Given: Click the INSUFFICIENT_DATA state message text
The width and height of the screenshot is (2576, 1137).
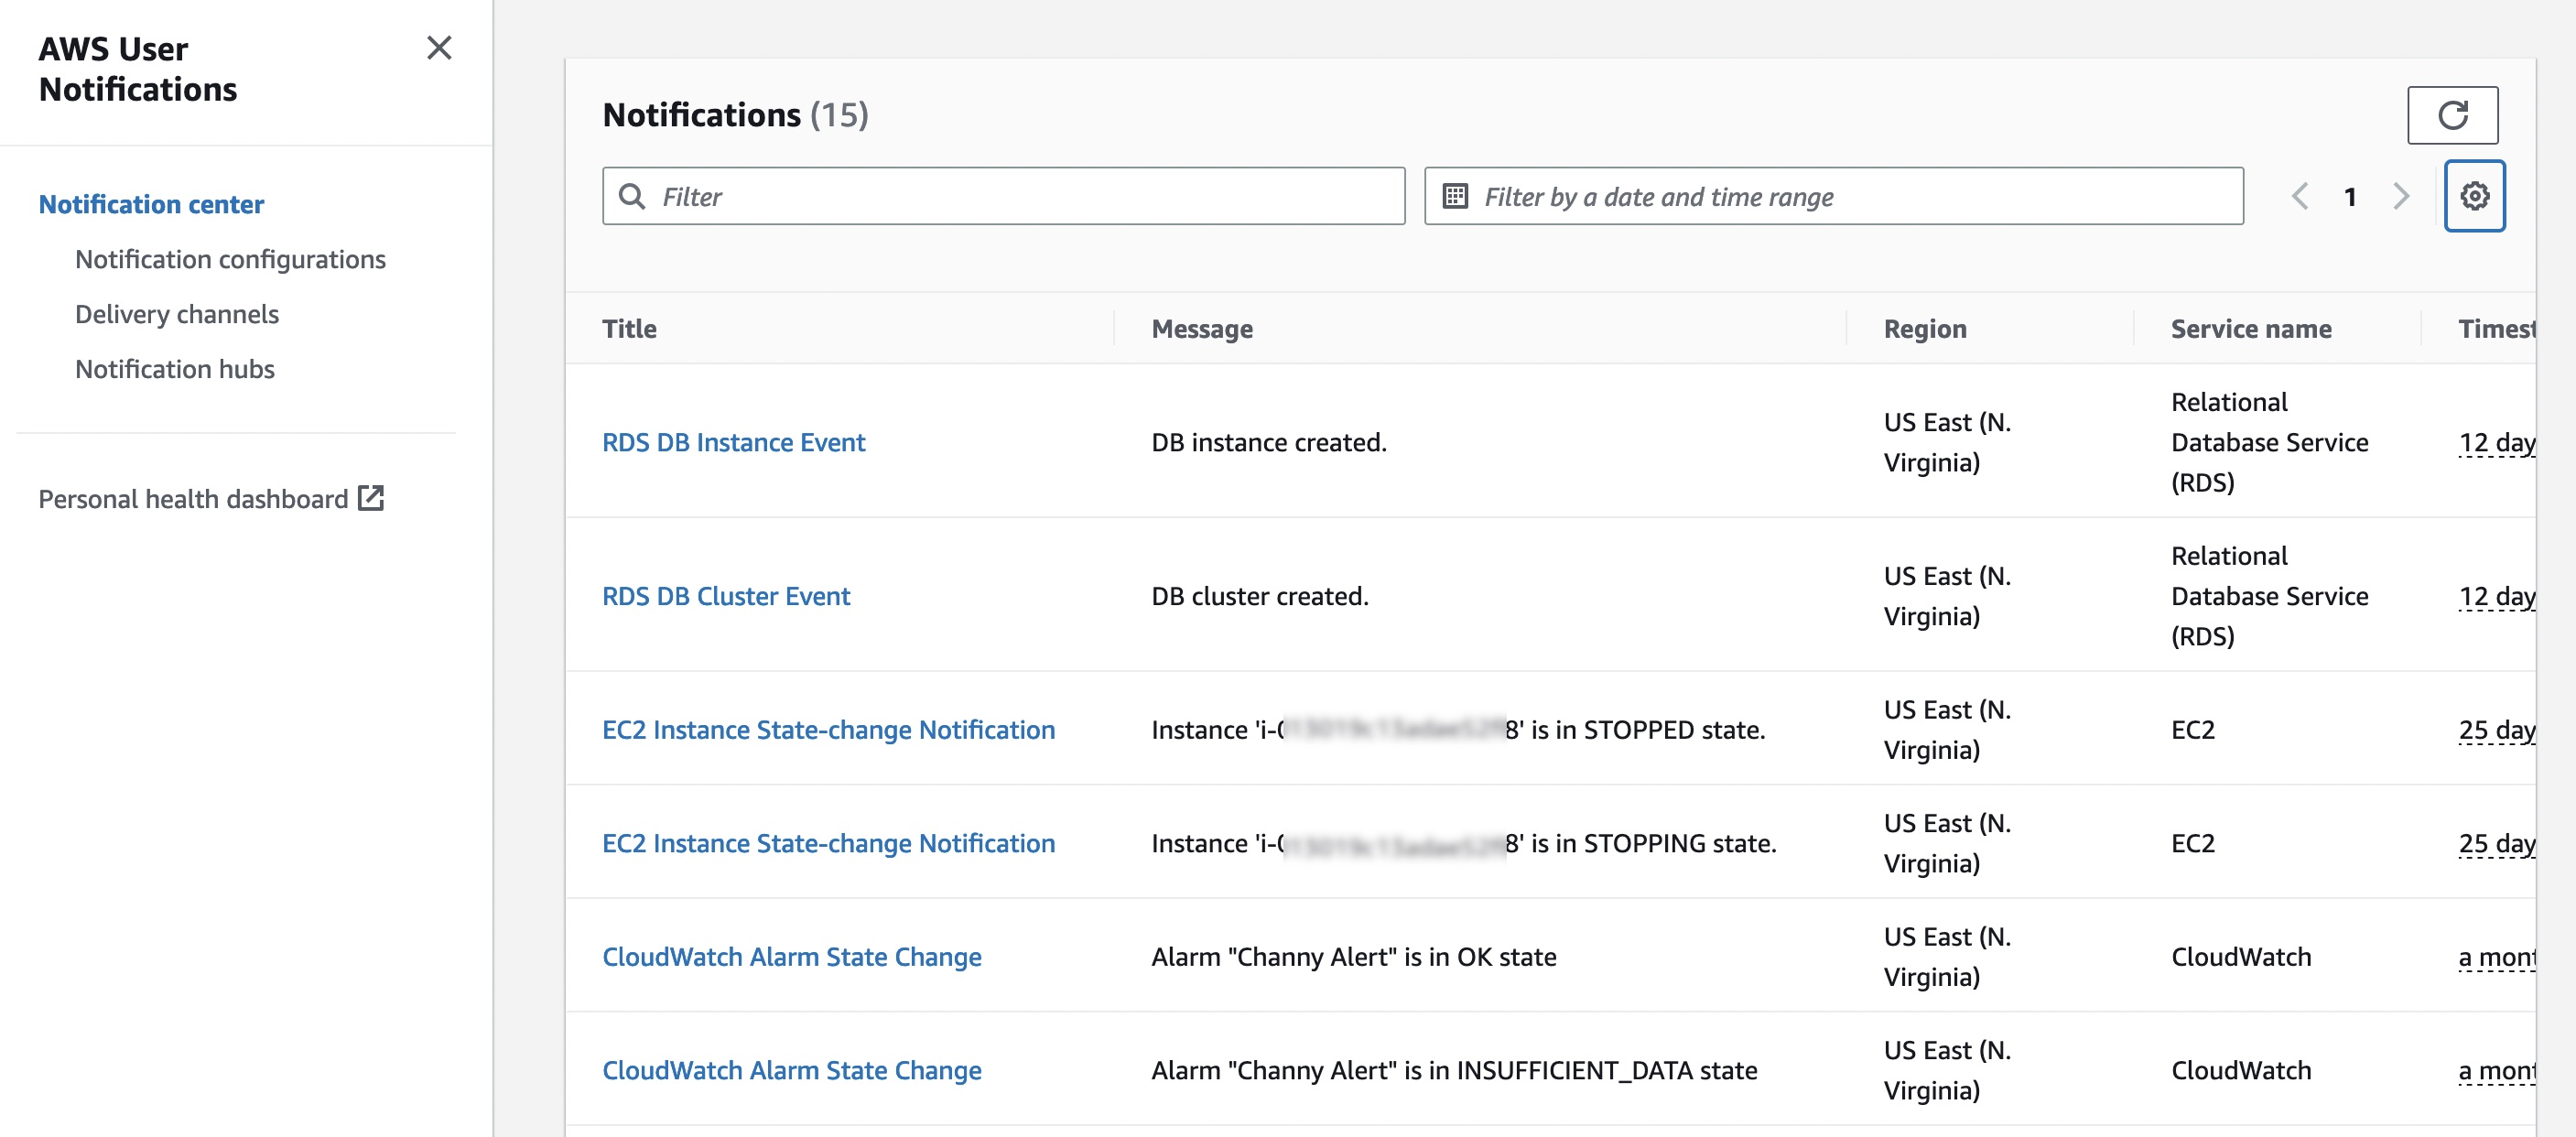Looking at the screenshot, I should coord(1454,1070).
